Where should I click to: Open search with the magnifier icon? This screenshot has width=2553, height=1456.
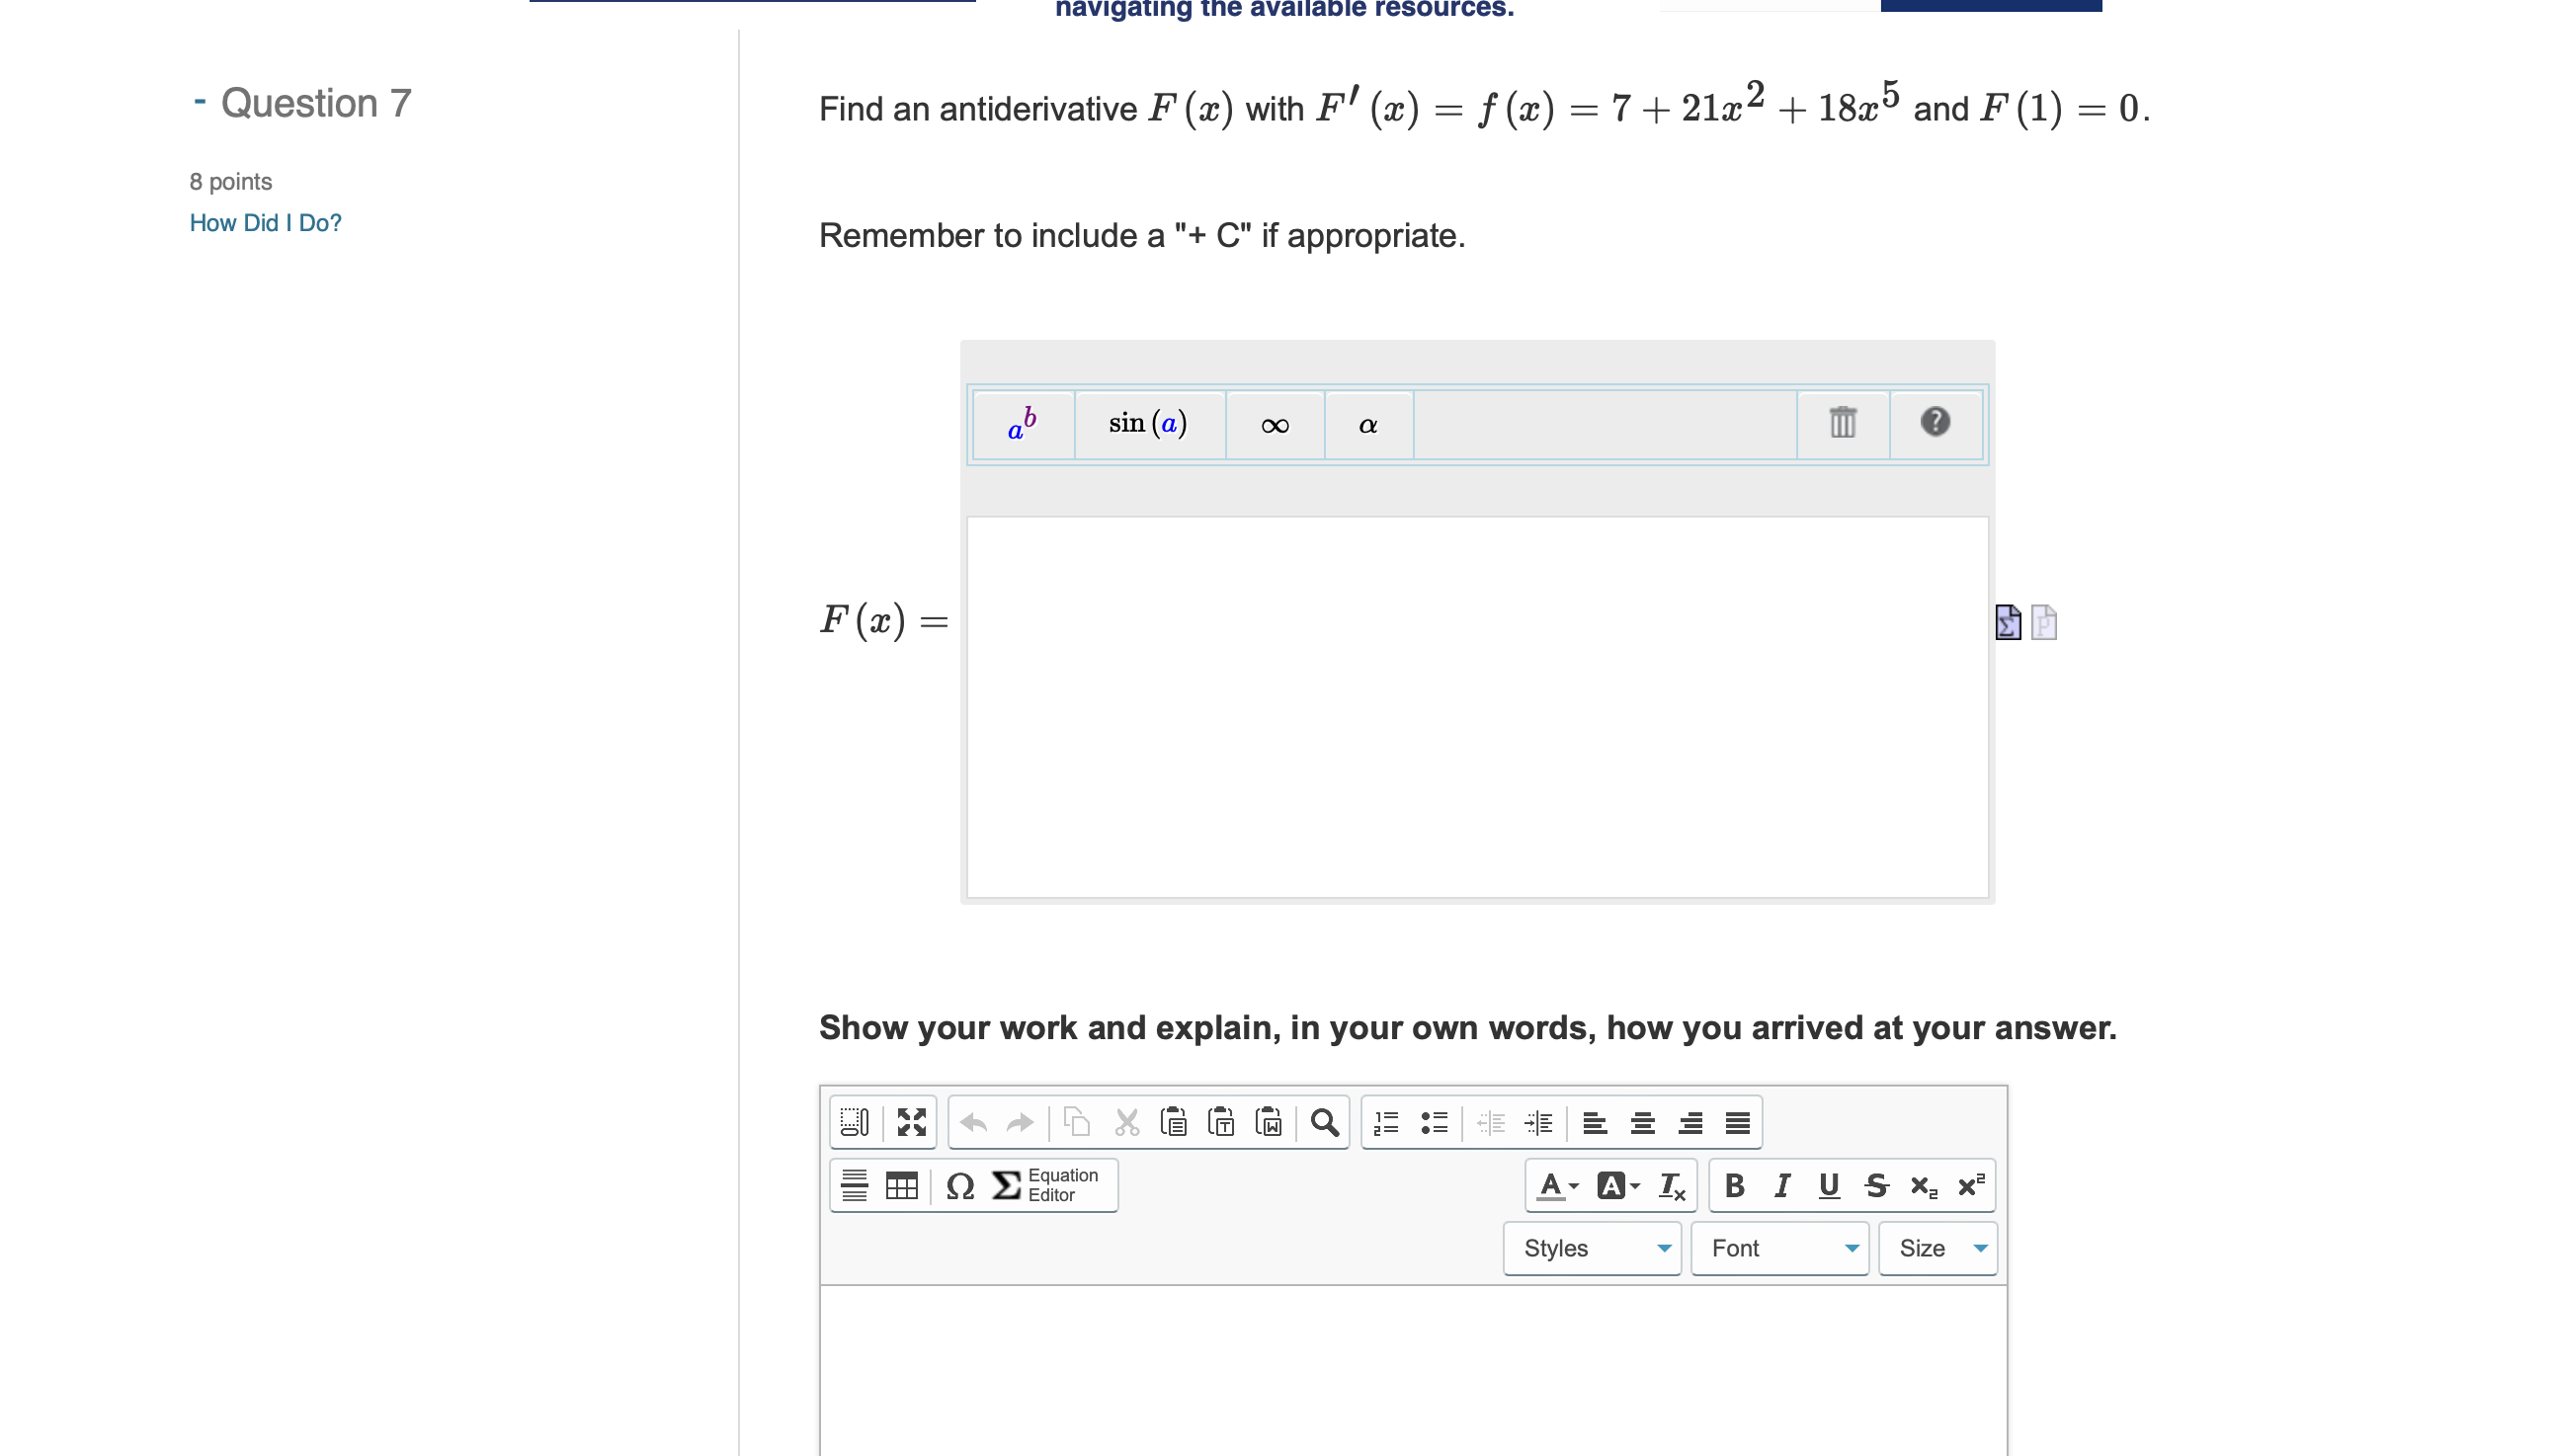click(1326, 1122)
